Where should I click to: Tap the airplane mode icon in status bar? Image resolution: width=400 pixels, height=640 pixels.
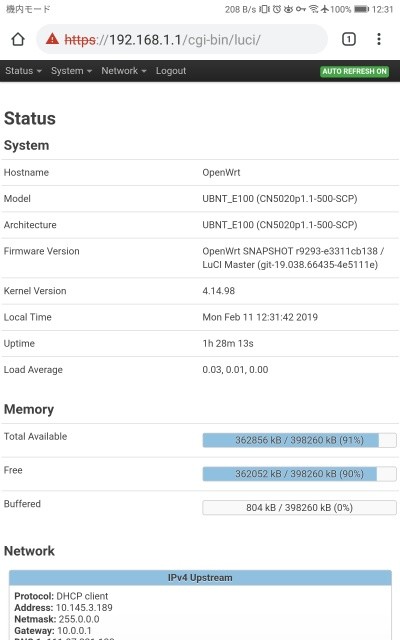(x=324, y=9)
